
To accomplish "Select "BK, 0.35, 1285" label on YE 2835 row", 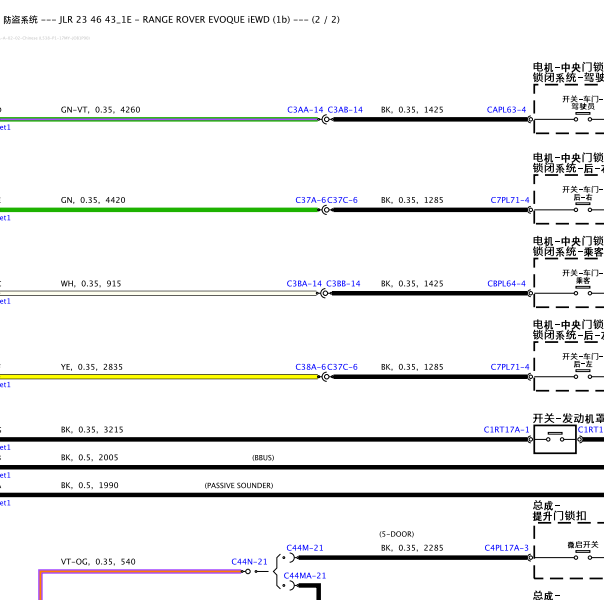I will click(x=412, y=367).
